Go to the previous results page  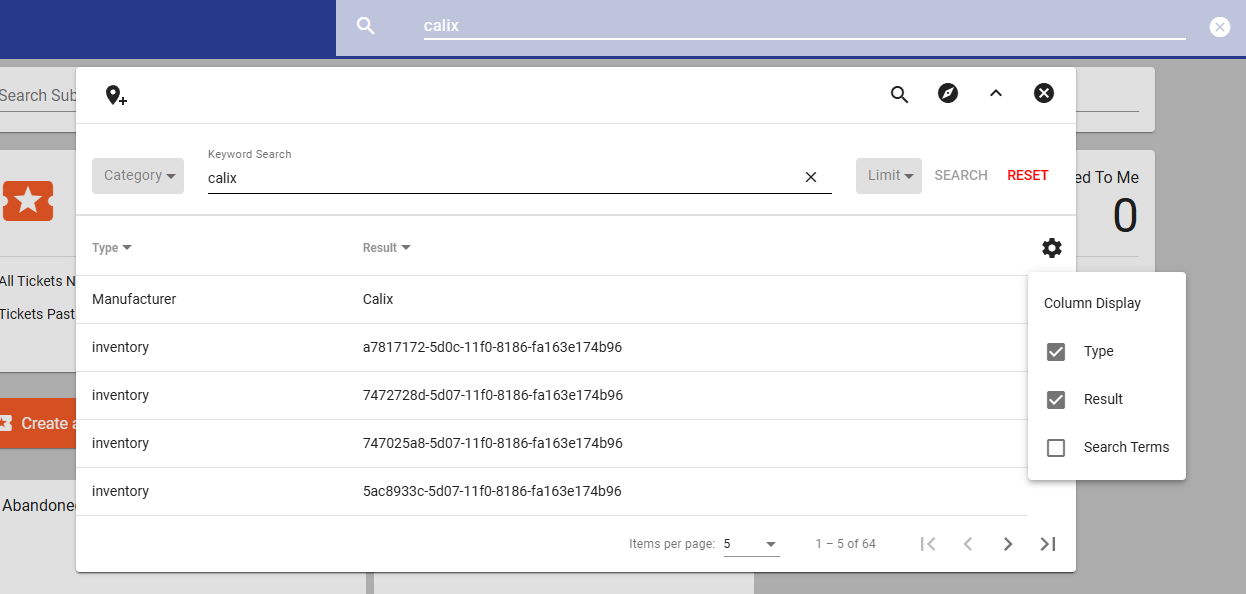[x=968, y=544]
